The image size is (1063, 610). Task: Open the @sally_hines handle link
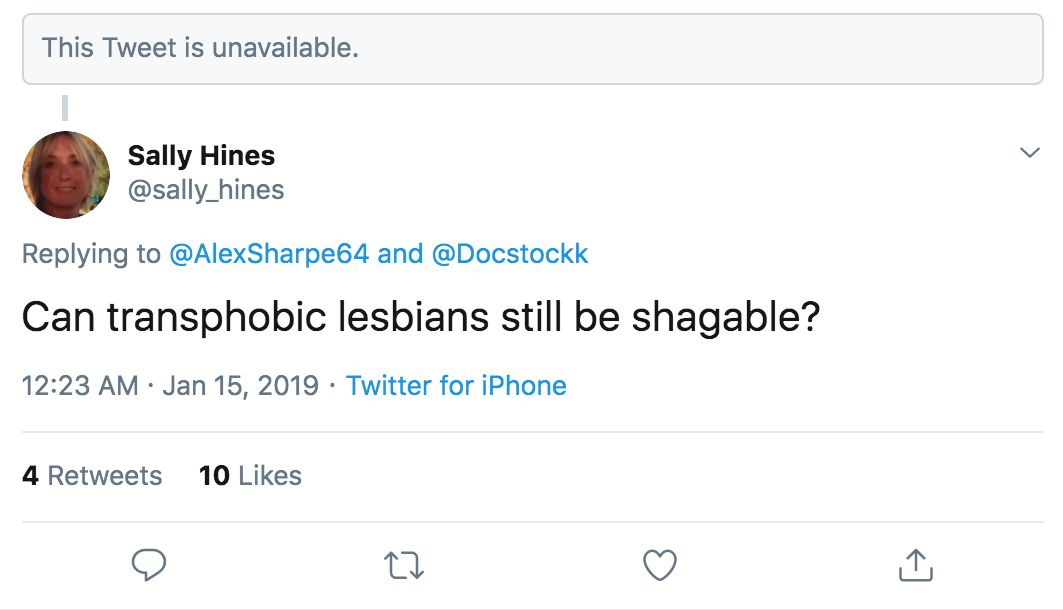206,190
